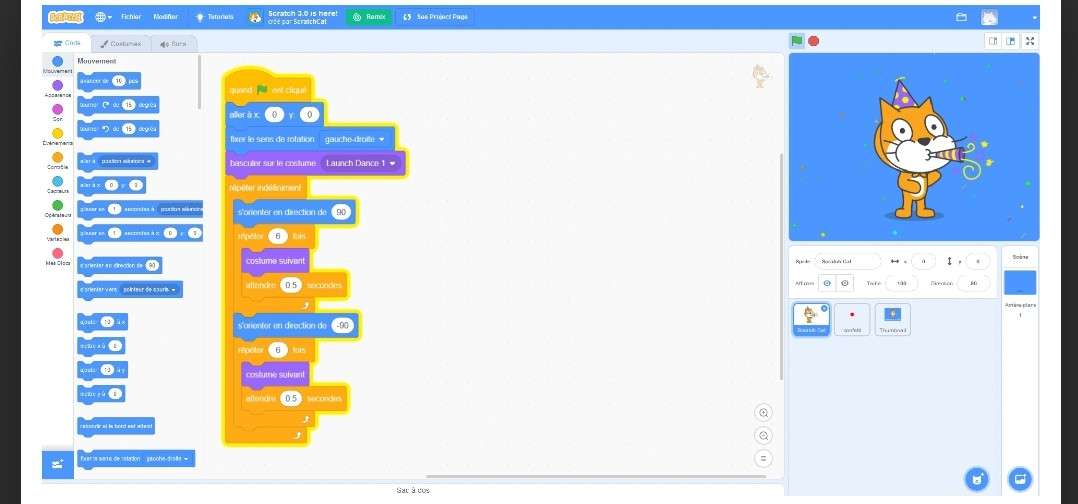
Task: Select the Événements category circle
Action: coord(58,133)
